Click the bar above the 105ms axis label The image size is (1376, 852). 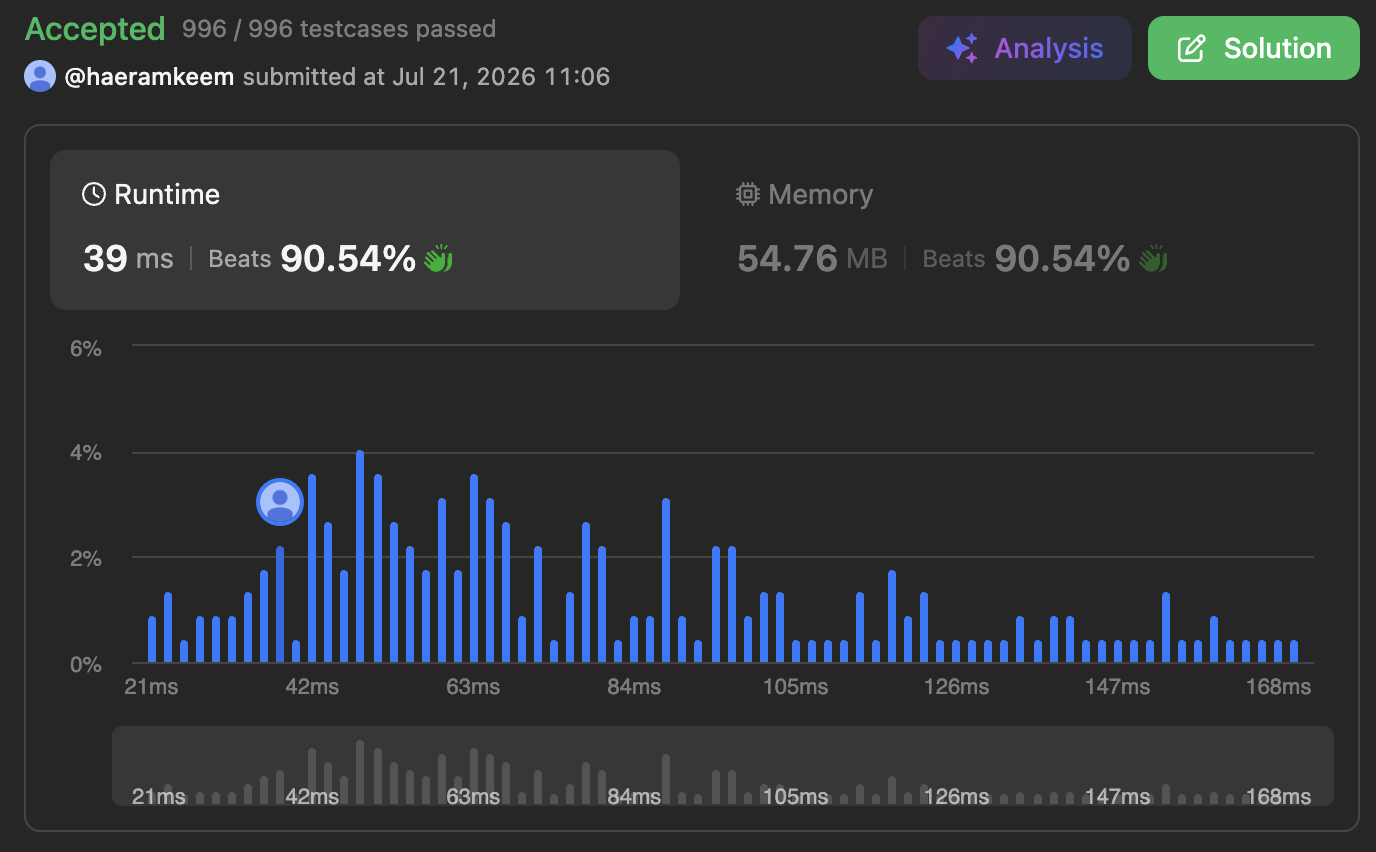pyautogui.click(x=796, y=651)
